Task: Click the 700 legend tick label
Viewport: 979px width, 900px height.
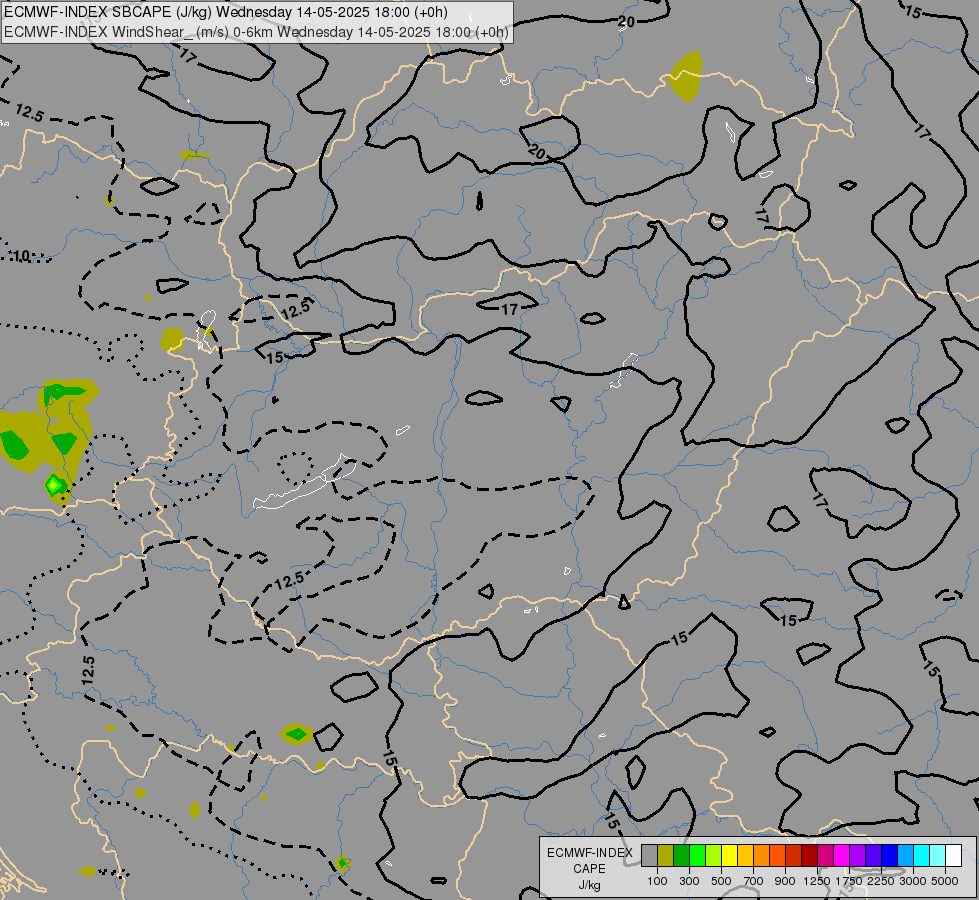Action: coord(754,881)
